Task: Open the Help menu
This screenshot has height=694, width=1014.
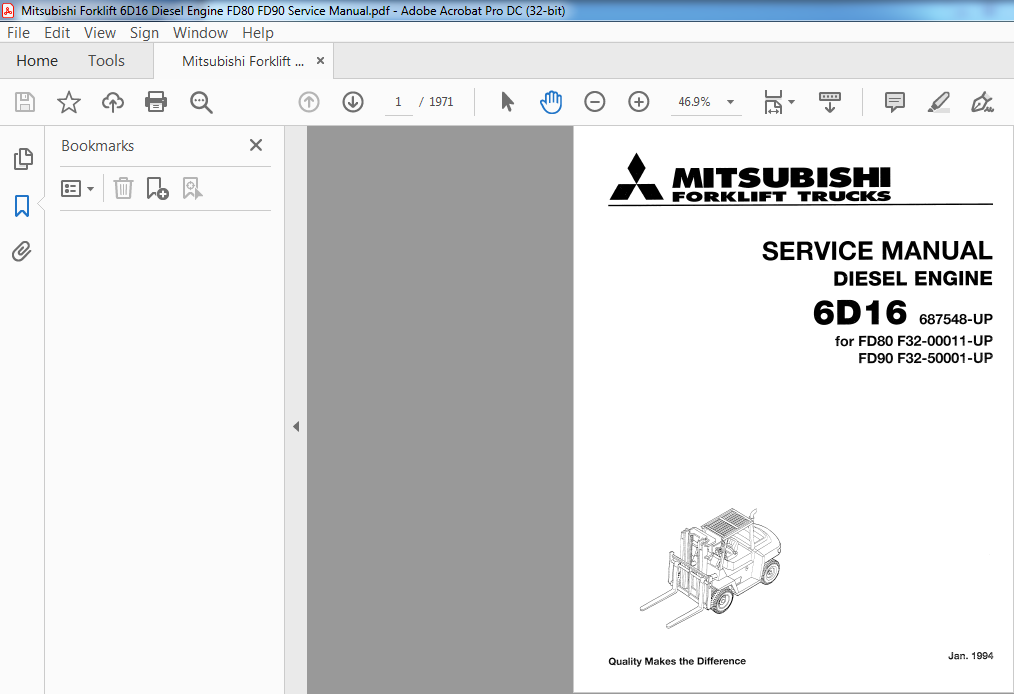Action: (x=257, y=32)
